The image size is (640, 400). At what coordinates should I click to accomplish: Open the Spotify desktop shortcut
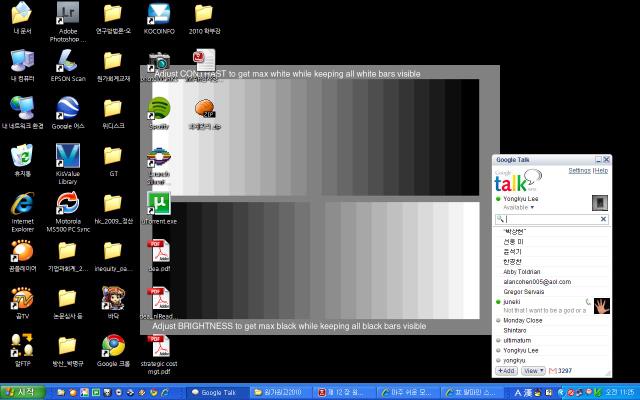[x=159, y=109]
